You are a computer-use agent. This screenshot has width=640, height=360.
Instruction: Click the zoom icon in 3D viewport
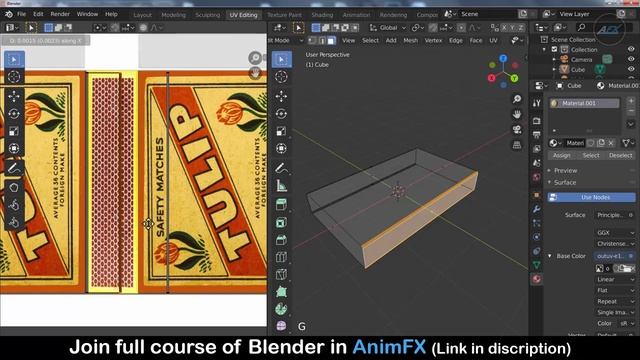pyautogui.click(x=517, y=99)
